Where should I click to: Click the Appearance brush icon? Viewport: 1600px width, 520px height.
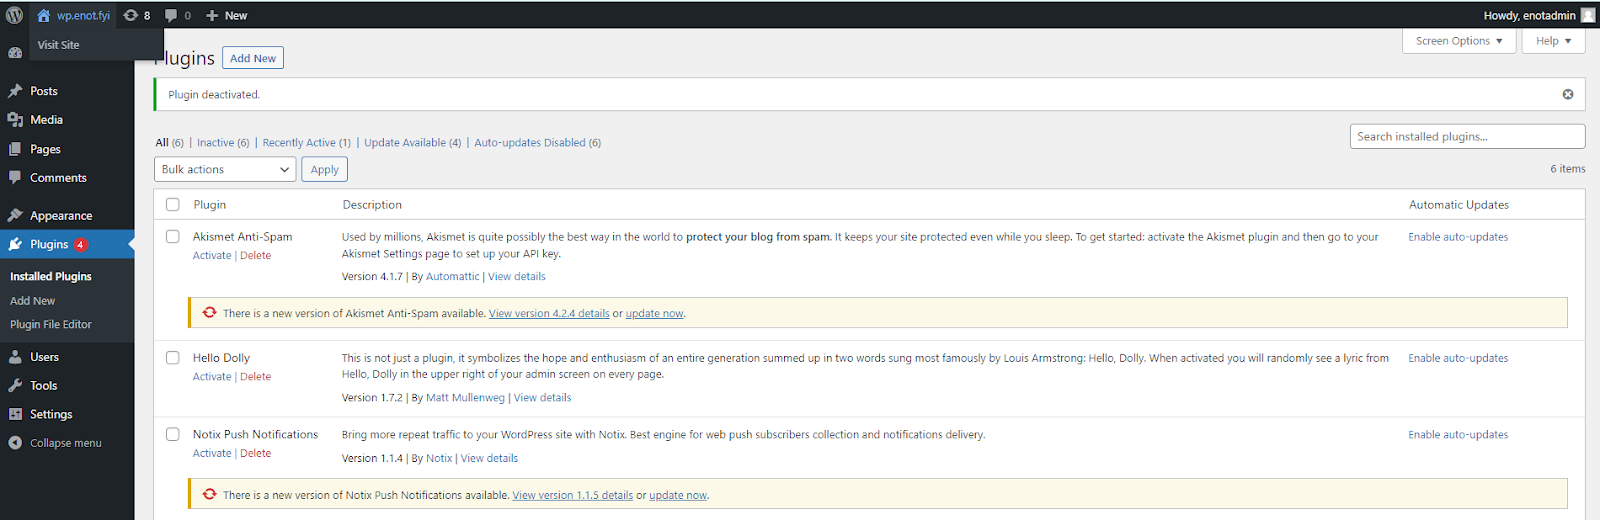pyautogui.click(x=15, y=216)
